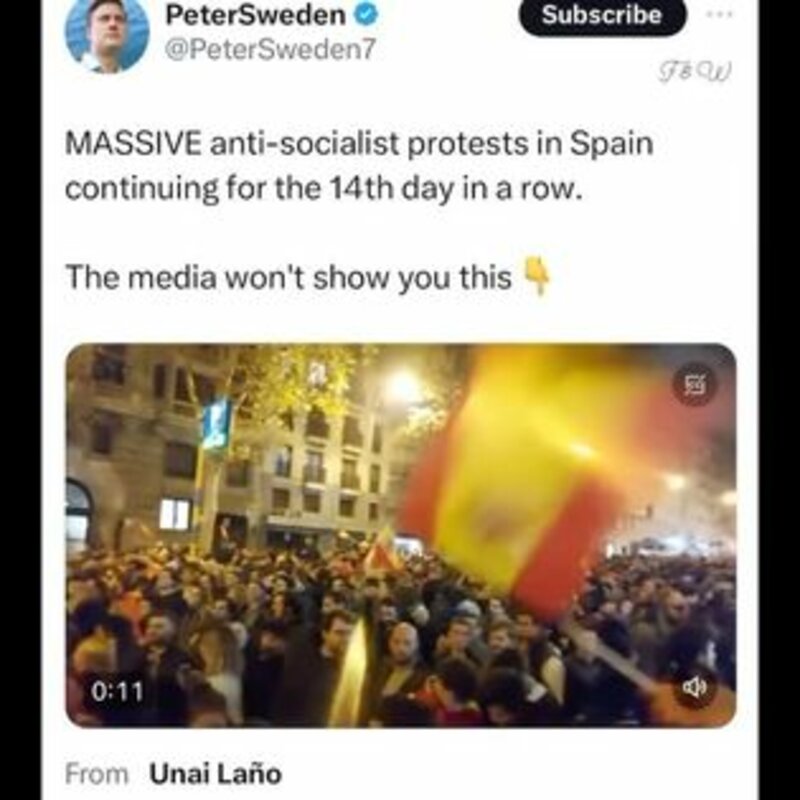Click the "From" label below the video

97,774
